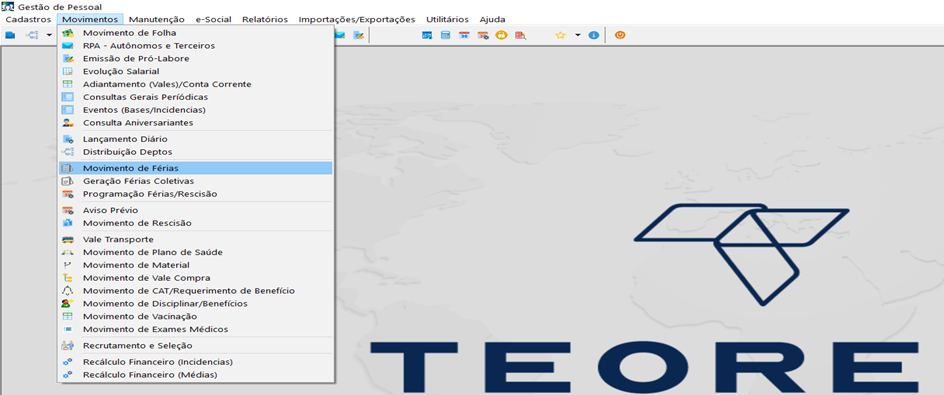Click the Gestão de Pessoal title bar icon
Screen dimensions: 944x395
(x=8, y=7)
